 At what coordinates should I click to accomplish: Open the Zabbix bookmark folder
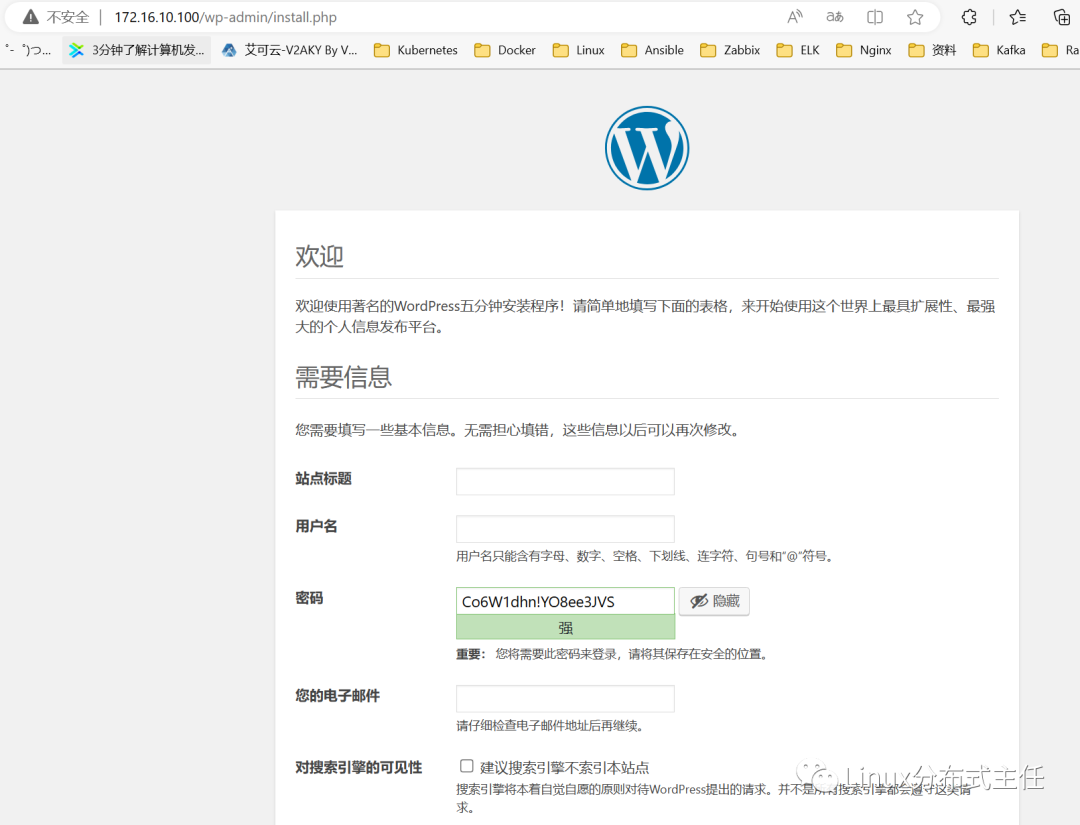pyautogui.click(x=730, y=50)
